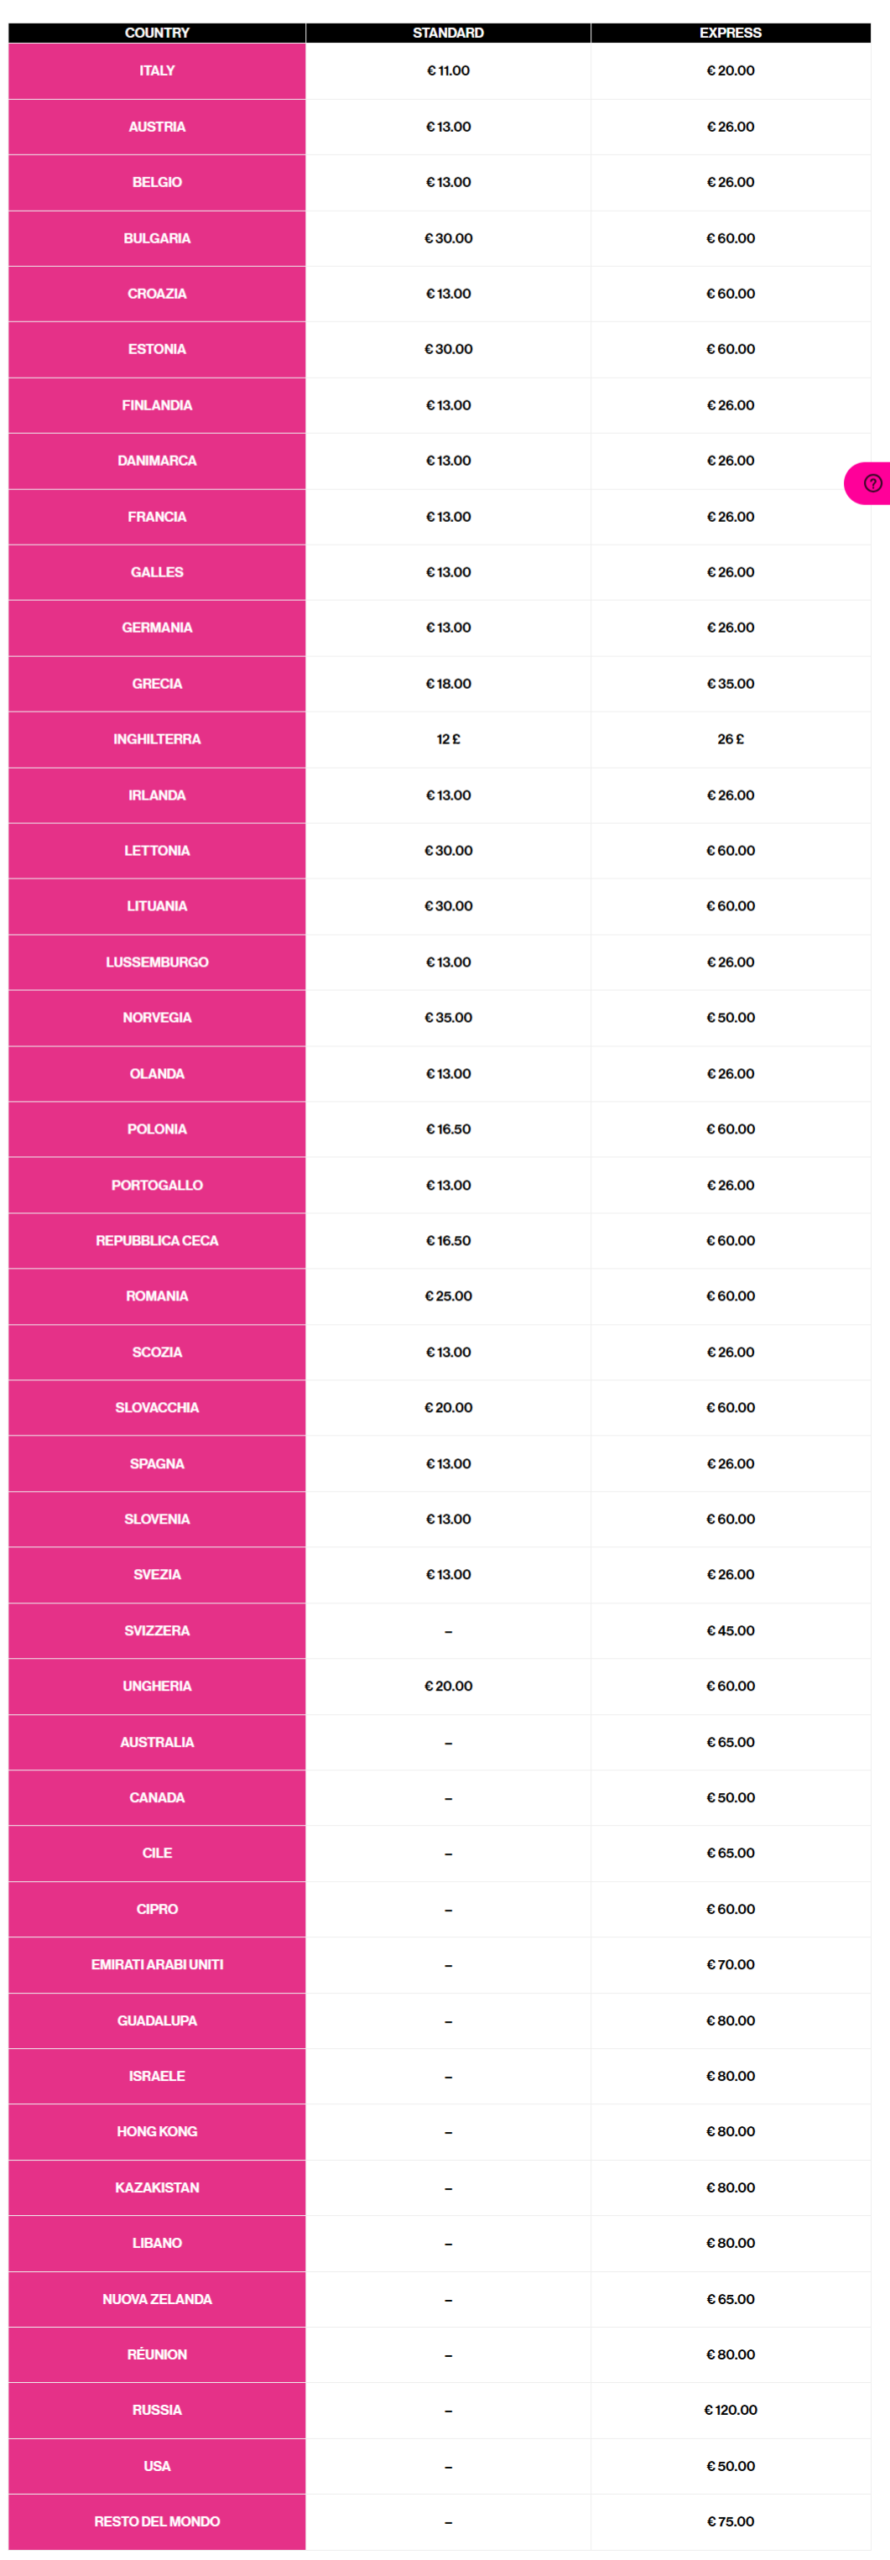Click the € 11.00 standard price
Screen dimensions: 890x2560
tap(448, 71)
